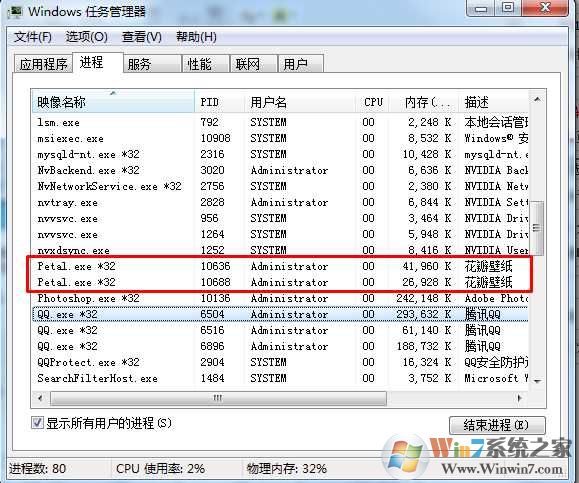The image size is (579, 483).
Task: Select the NvBackend.exe *32 process
Action: tap(280, 170)
